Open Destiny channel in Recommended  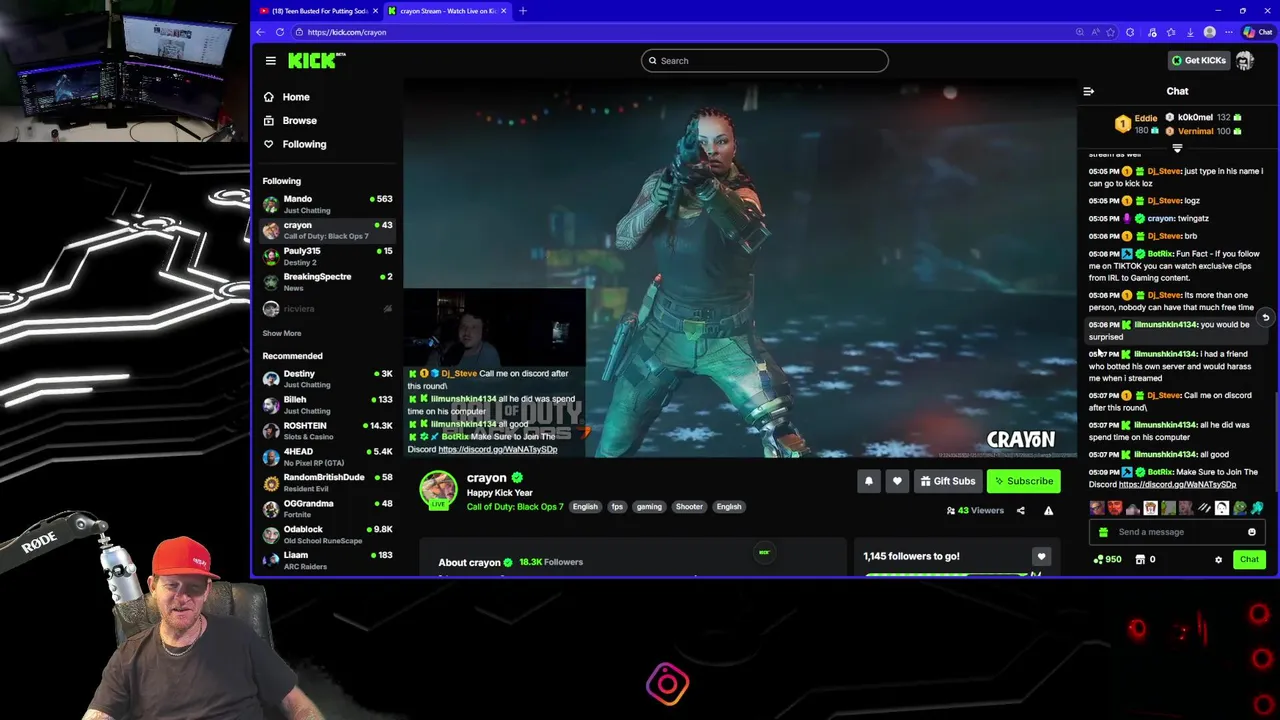(x=327, y=379)
